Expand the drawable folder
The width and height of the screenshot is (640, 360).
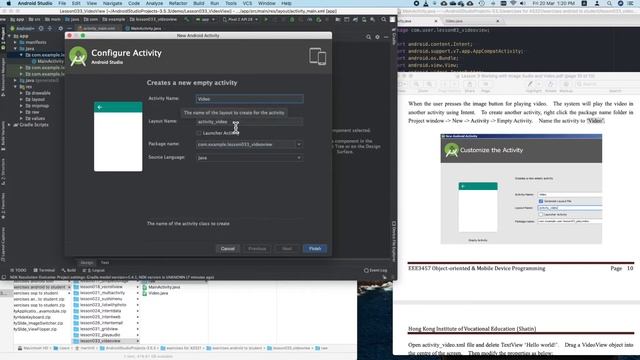[21, 93]
